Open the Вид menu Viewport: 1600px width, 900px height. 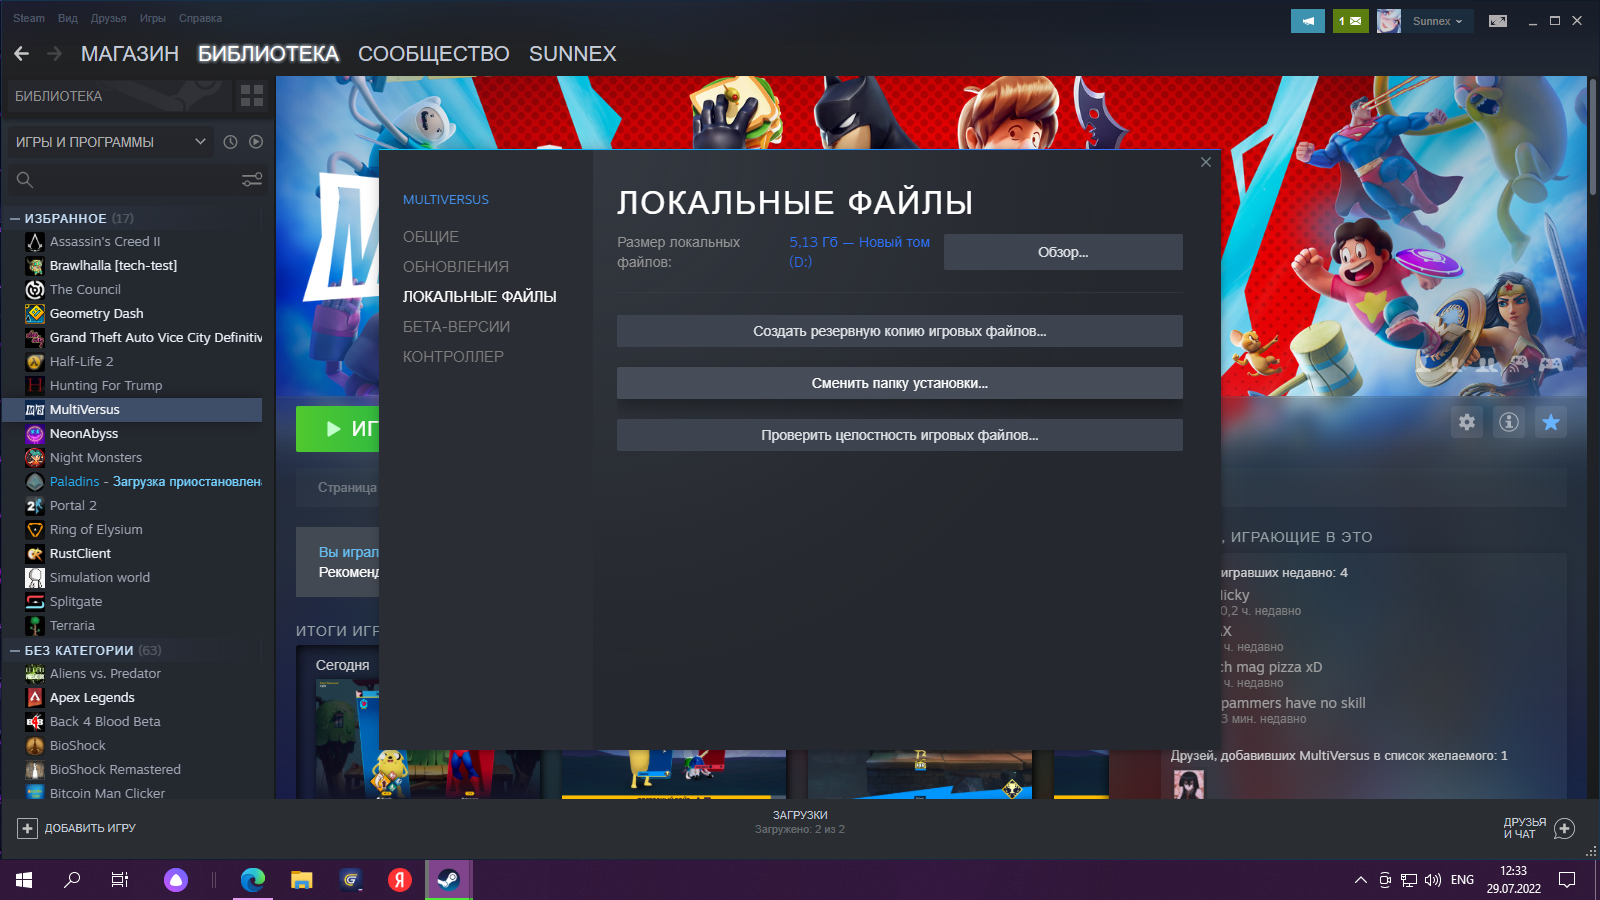click(68, 18)
